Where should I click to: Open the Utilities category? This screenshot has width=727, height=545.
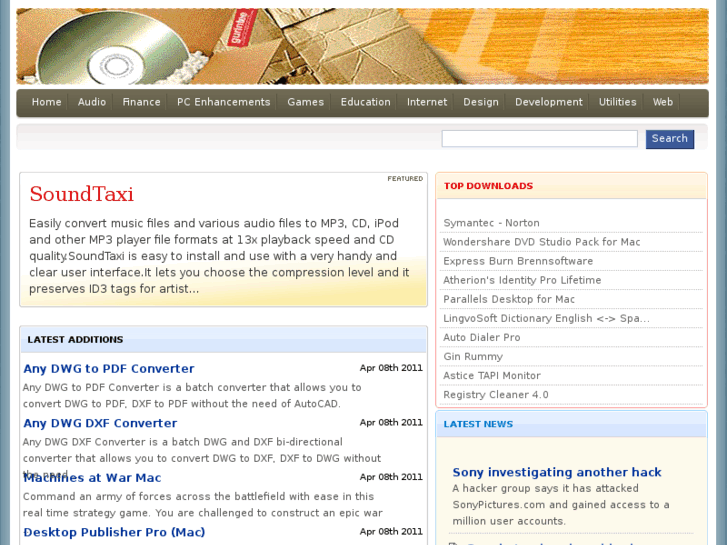coord(618,102)
